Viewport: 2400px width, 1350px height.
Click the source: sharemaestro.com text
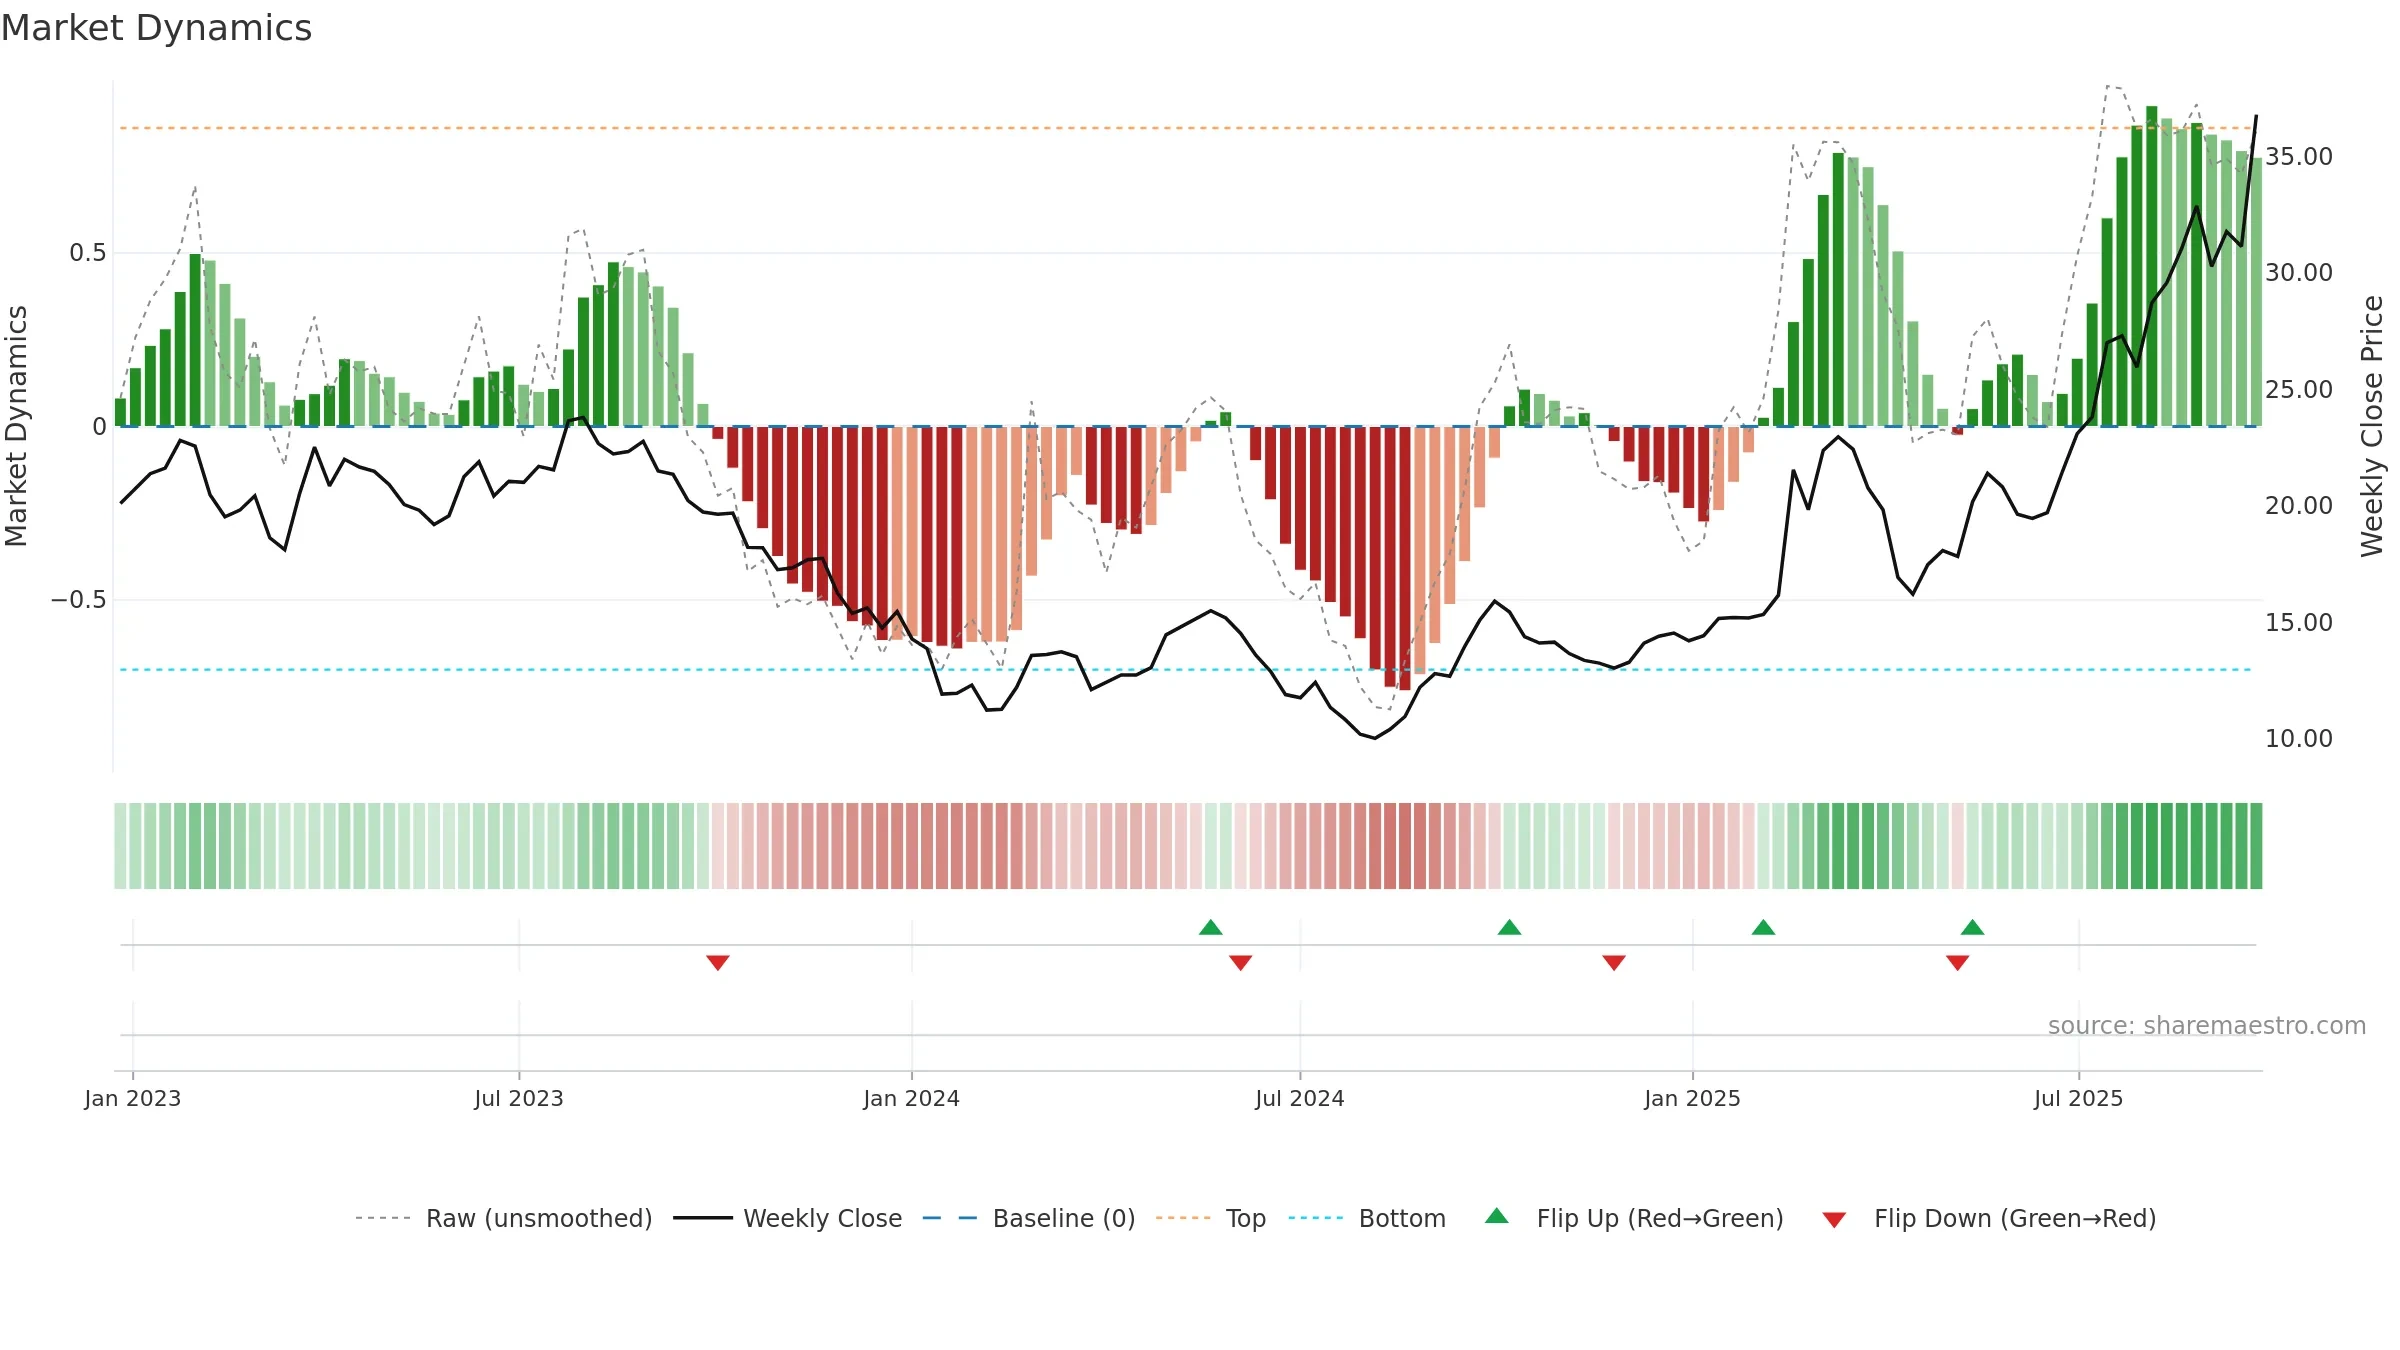pos(2207,1025)
